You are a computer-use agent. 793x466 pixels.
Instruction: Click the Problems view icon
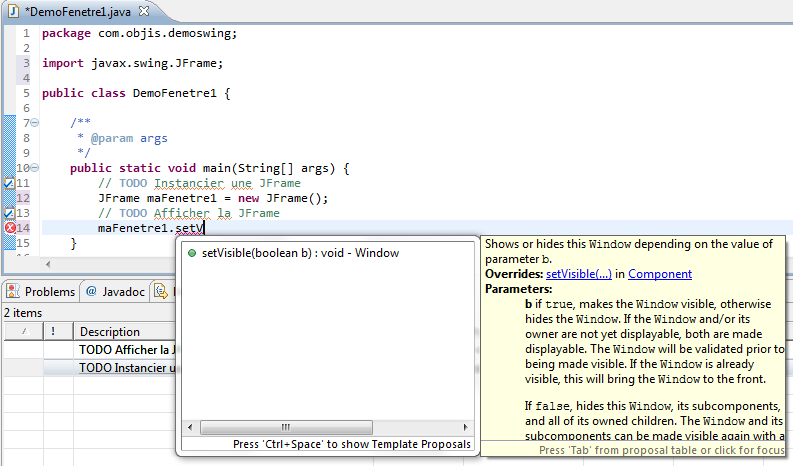point(13,292)
